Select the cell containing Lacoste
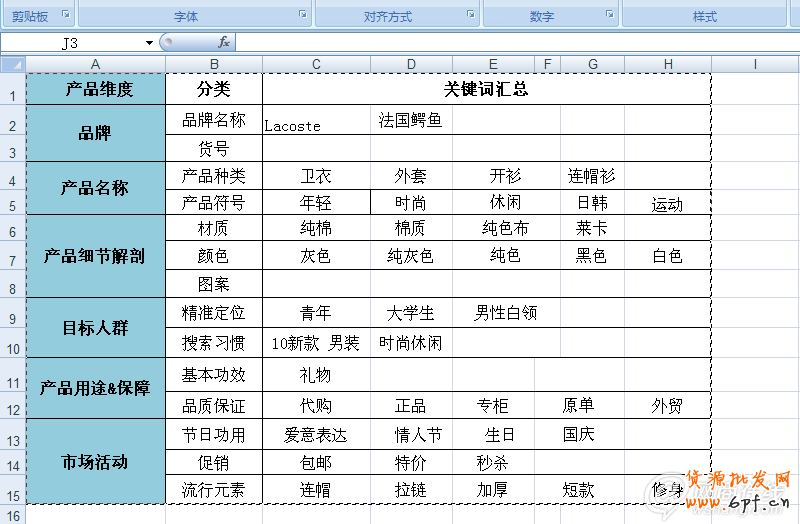The image size is (800, 524). [x=316, y=123]
